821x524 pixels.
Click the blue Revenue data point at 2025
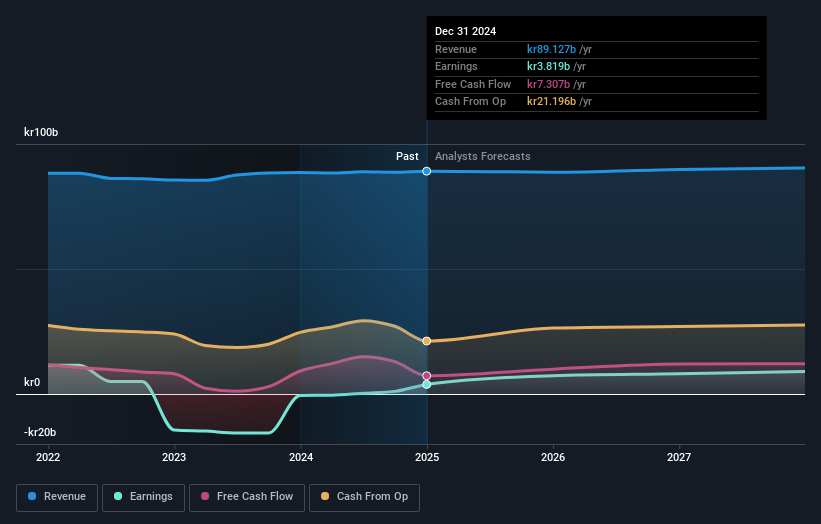[427, 171]
